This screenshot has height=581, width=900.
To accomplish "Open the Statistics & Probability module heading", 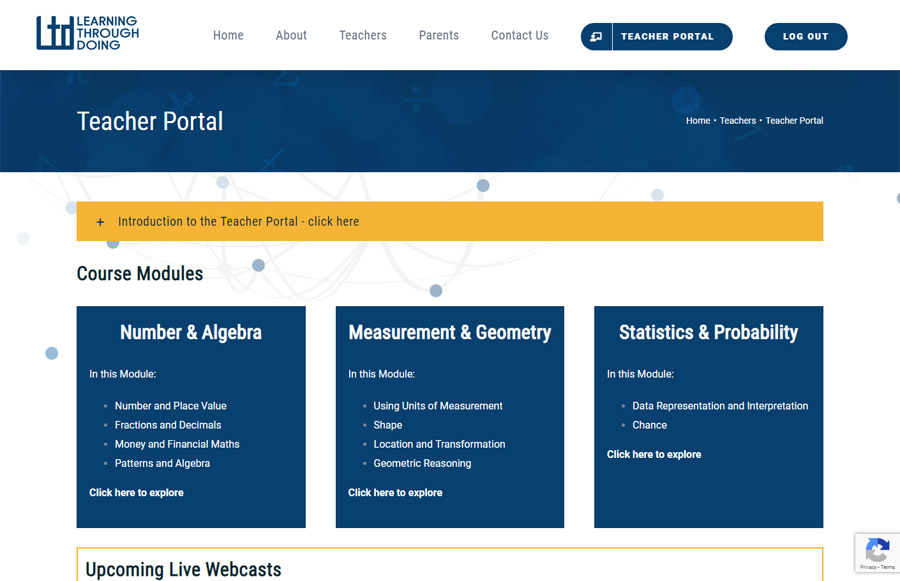I will tap(708, 333).
